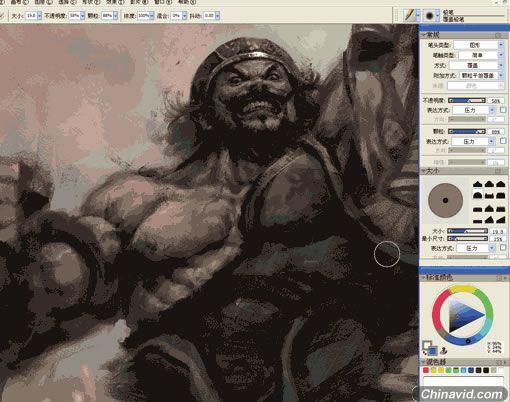Select the last profile in third row

[500, 209]
